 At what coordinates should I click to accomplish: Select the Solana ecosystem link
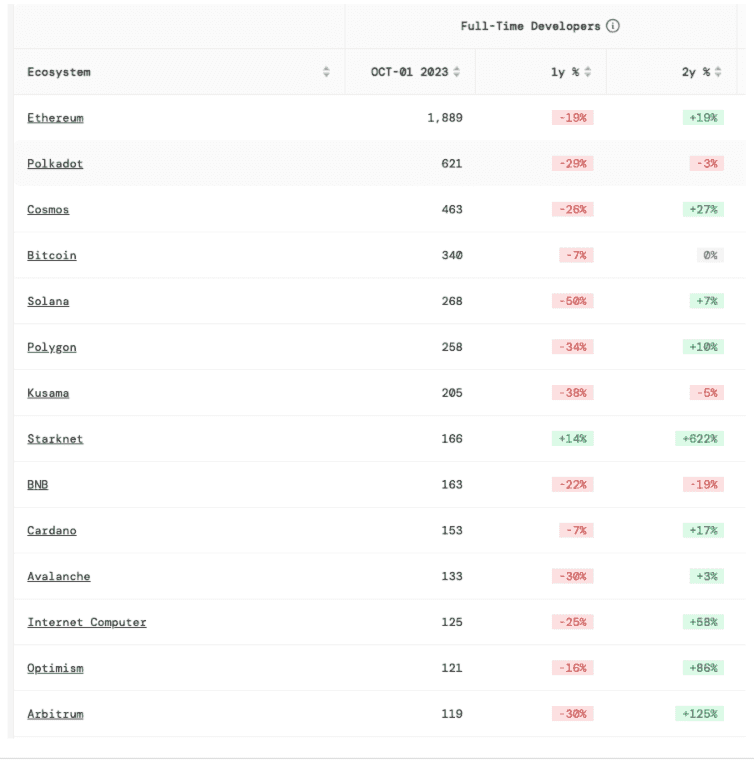tap(48, 302)
